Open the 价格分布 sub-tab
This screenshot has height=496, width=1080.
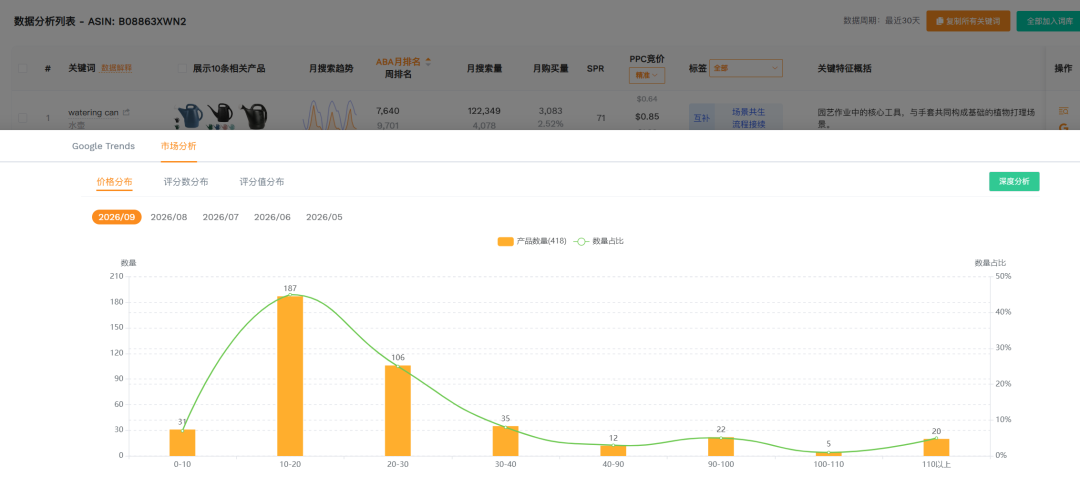114,182
